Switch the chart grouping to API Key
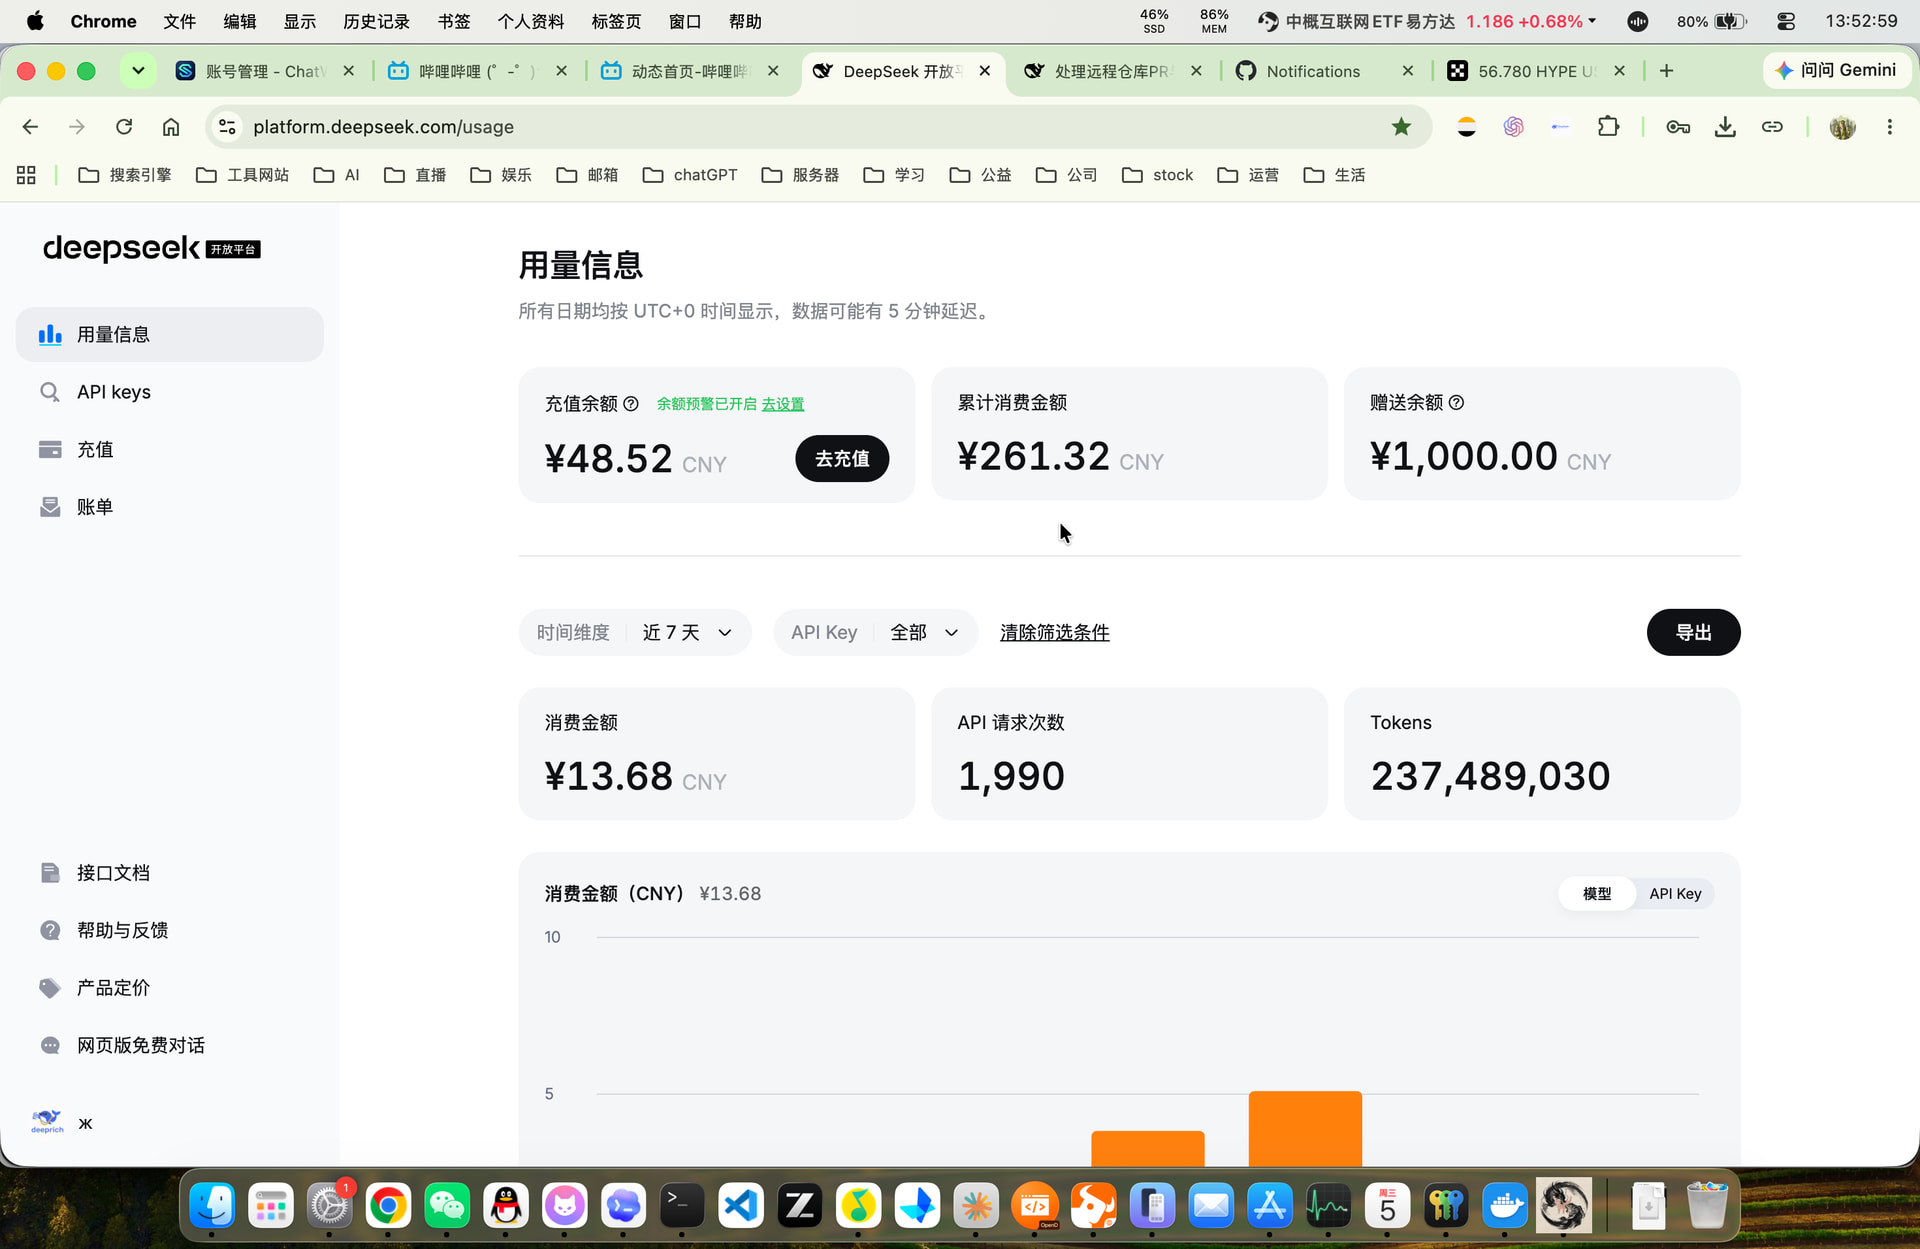 coord(1675,893)
